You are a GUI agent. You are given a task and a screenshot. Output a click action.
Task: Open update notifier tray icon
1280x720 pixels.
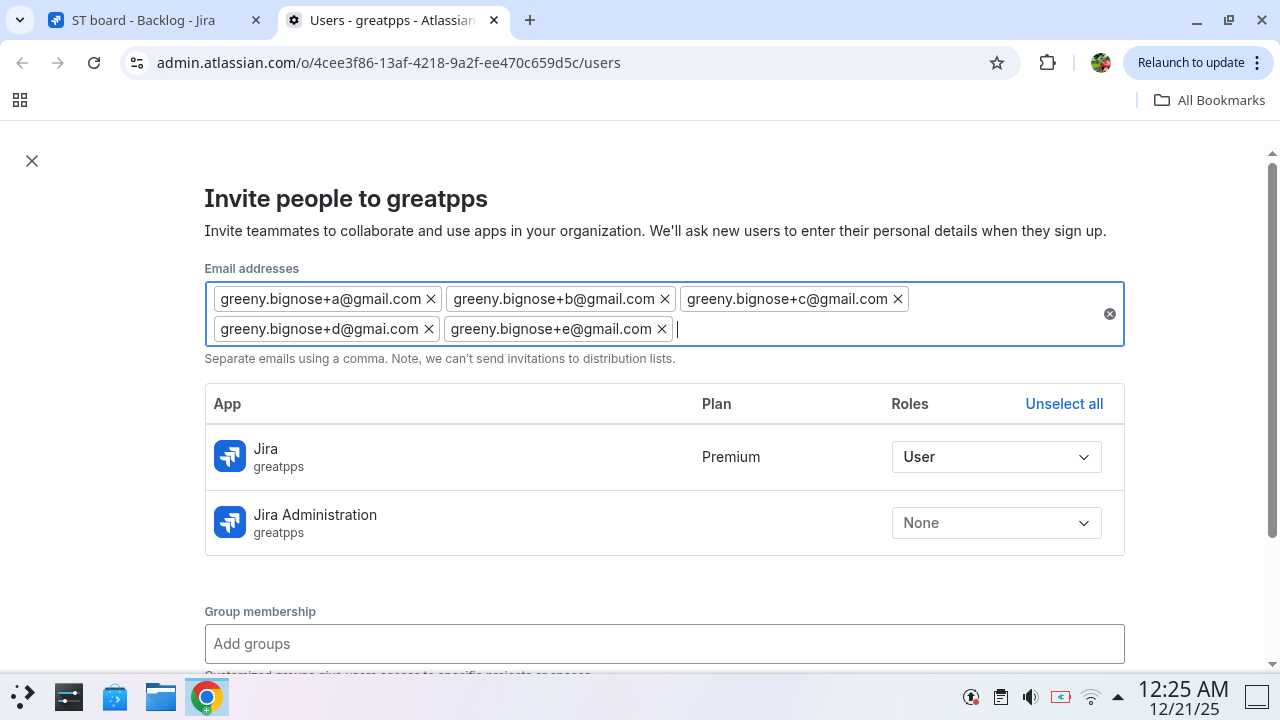click(x=970, y=697)
